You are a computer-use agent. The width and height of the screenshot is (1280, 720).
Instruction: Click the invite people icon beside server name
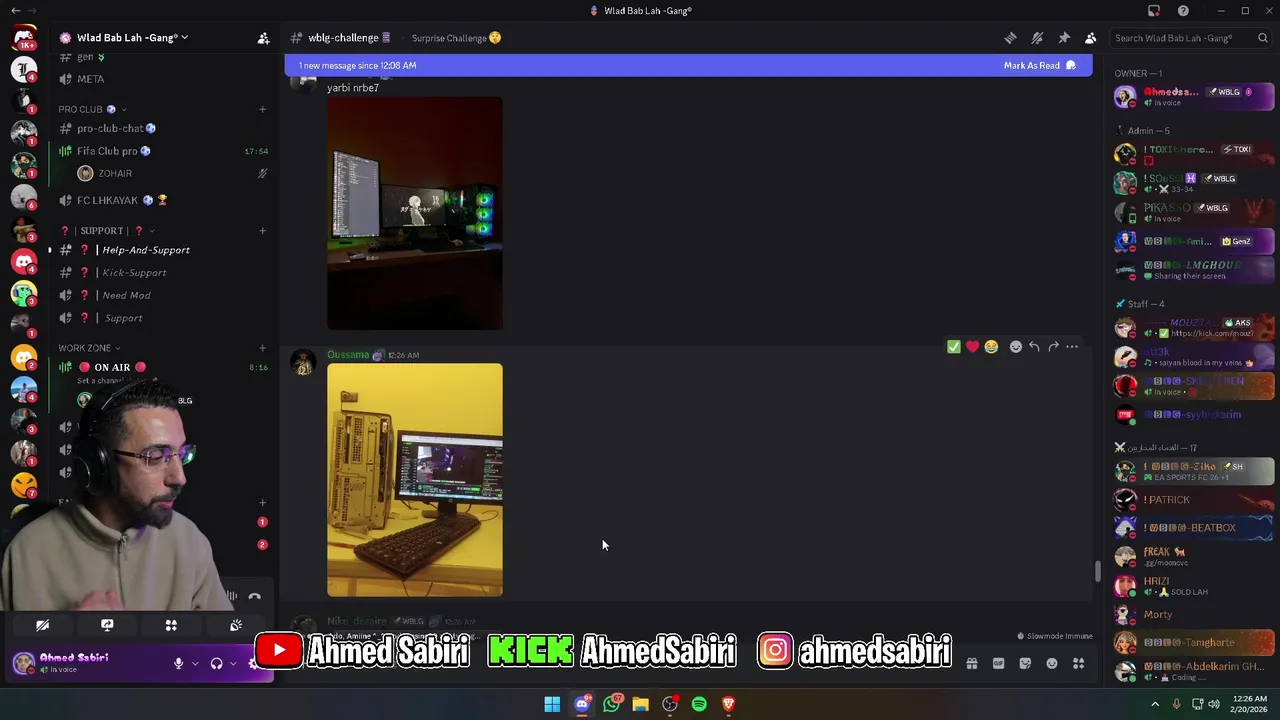coord(263,38)
